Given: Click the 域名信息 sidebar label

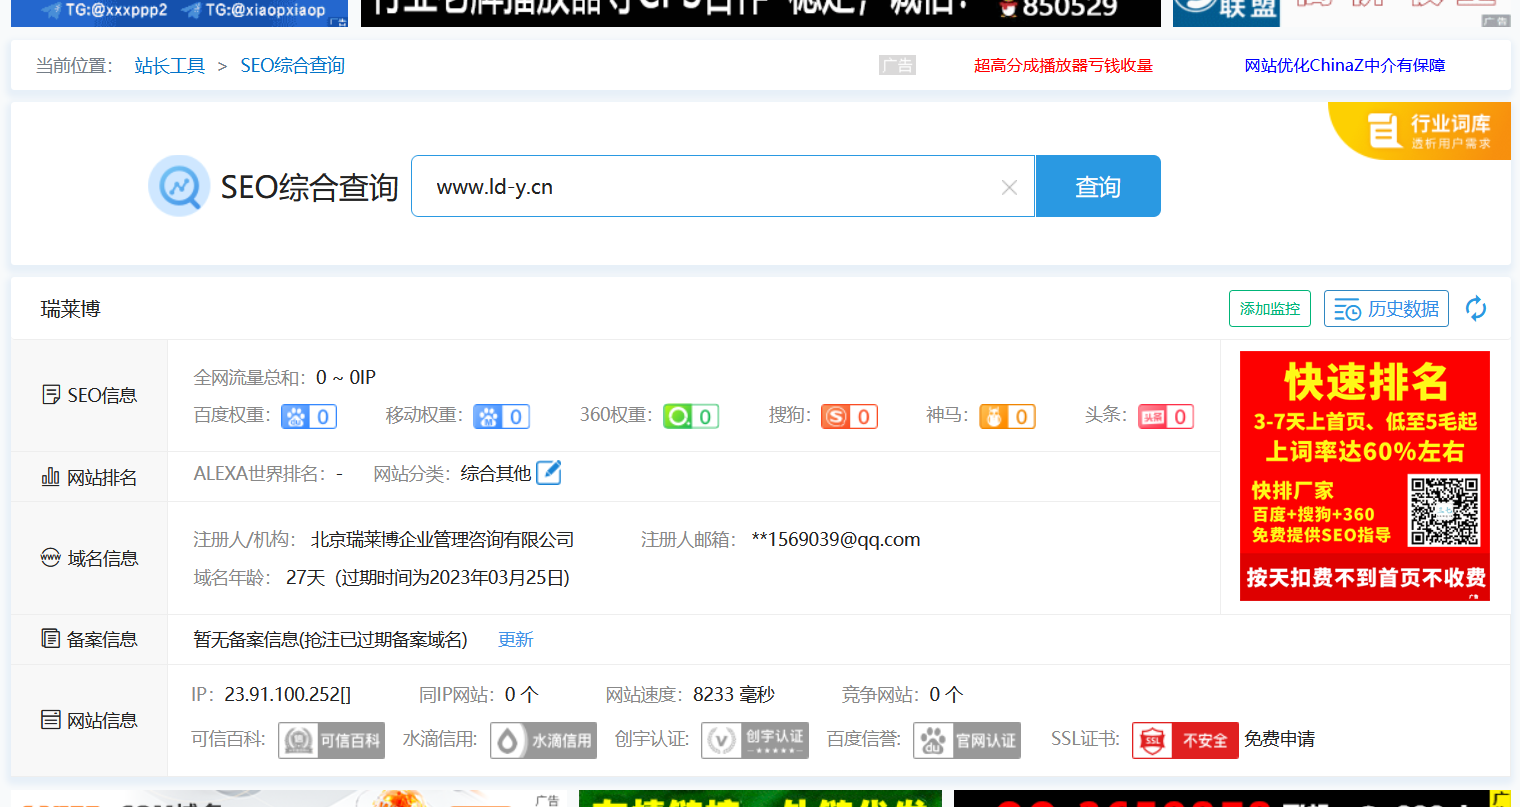Looking at the screenshot, I should 90,558.
